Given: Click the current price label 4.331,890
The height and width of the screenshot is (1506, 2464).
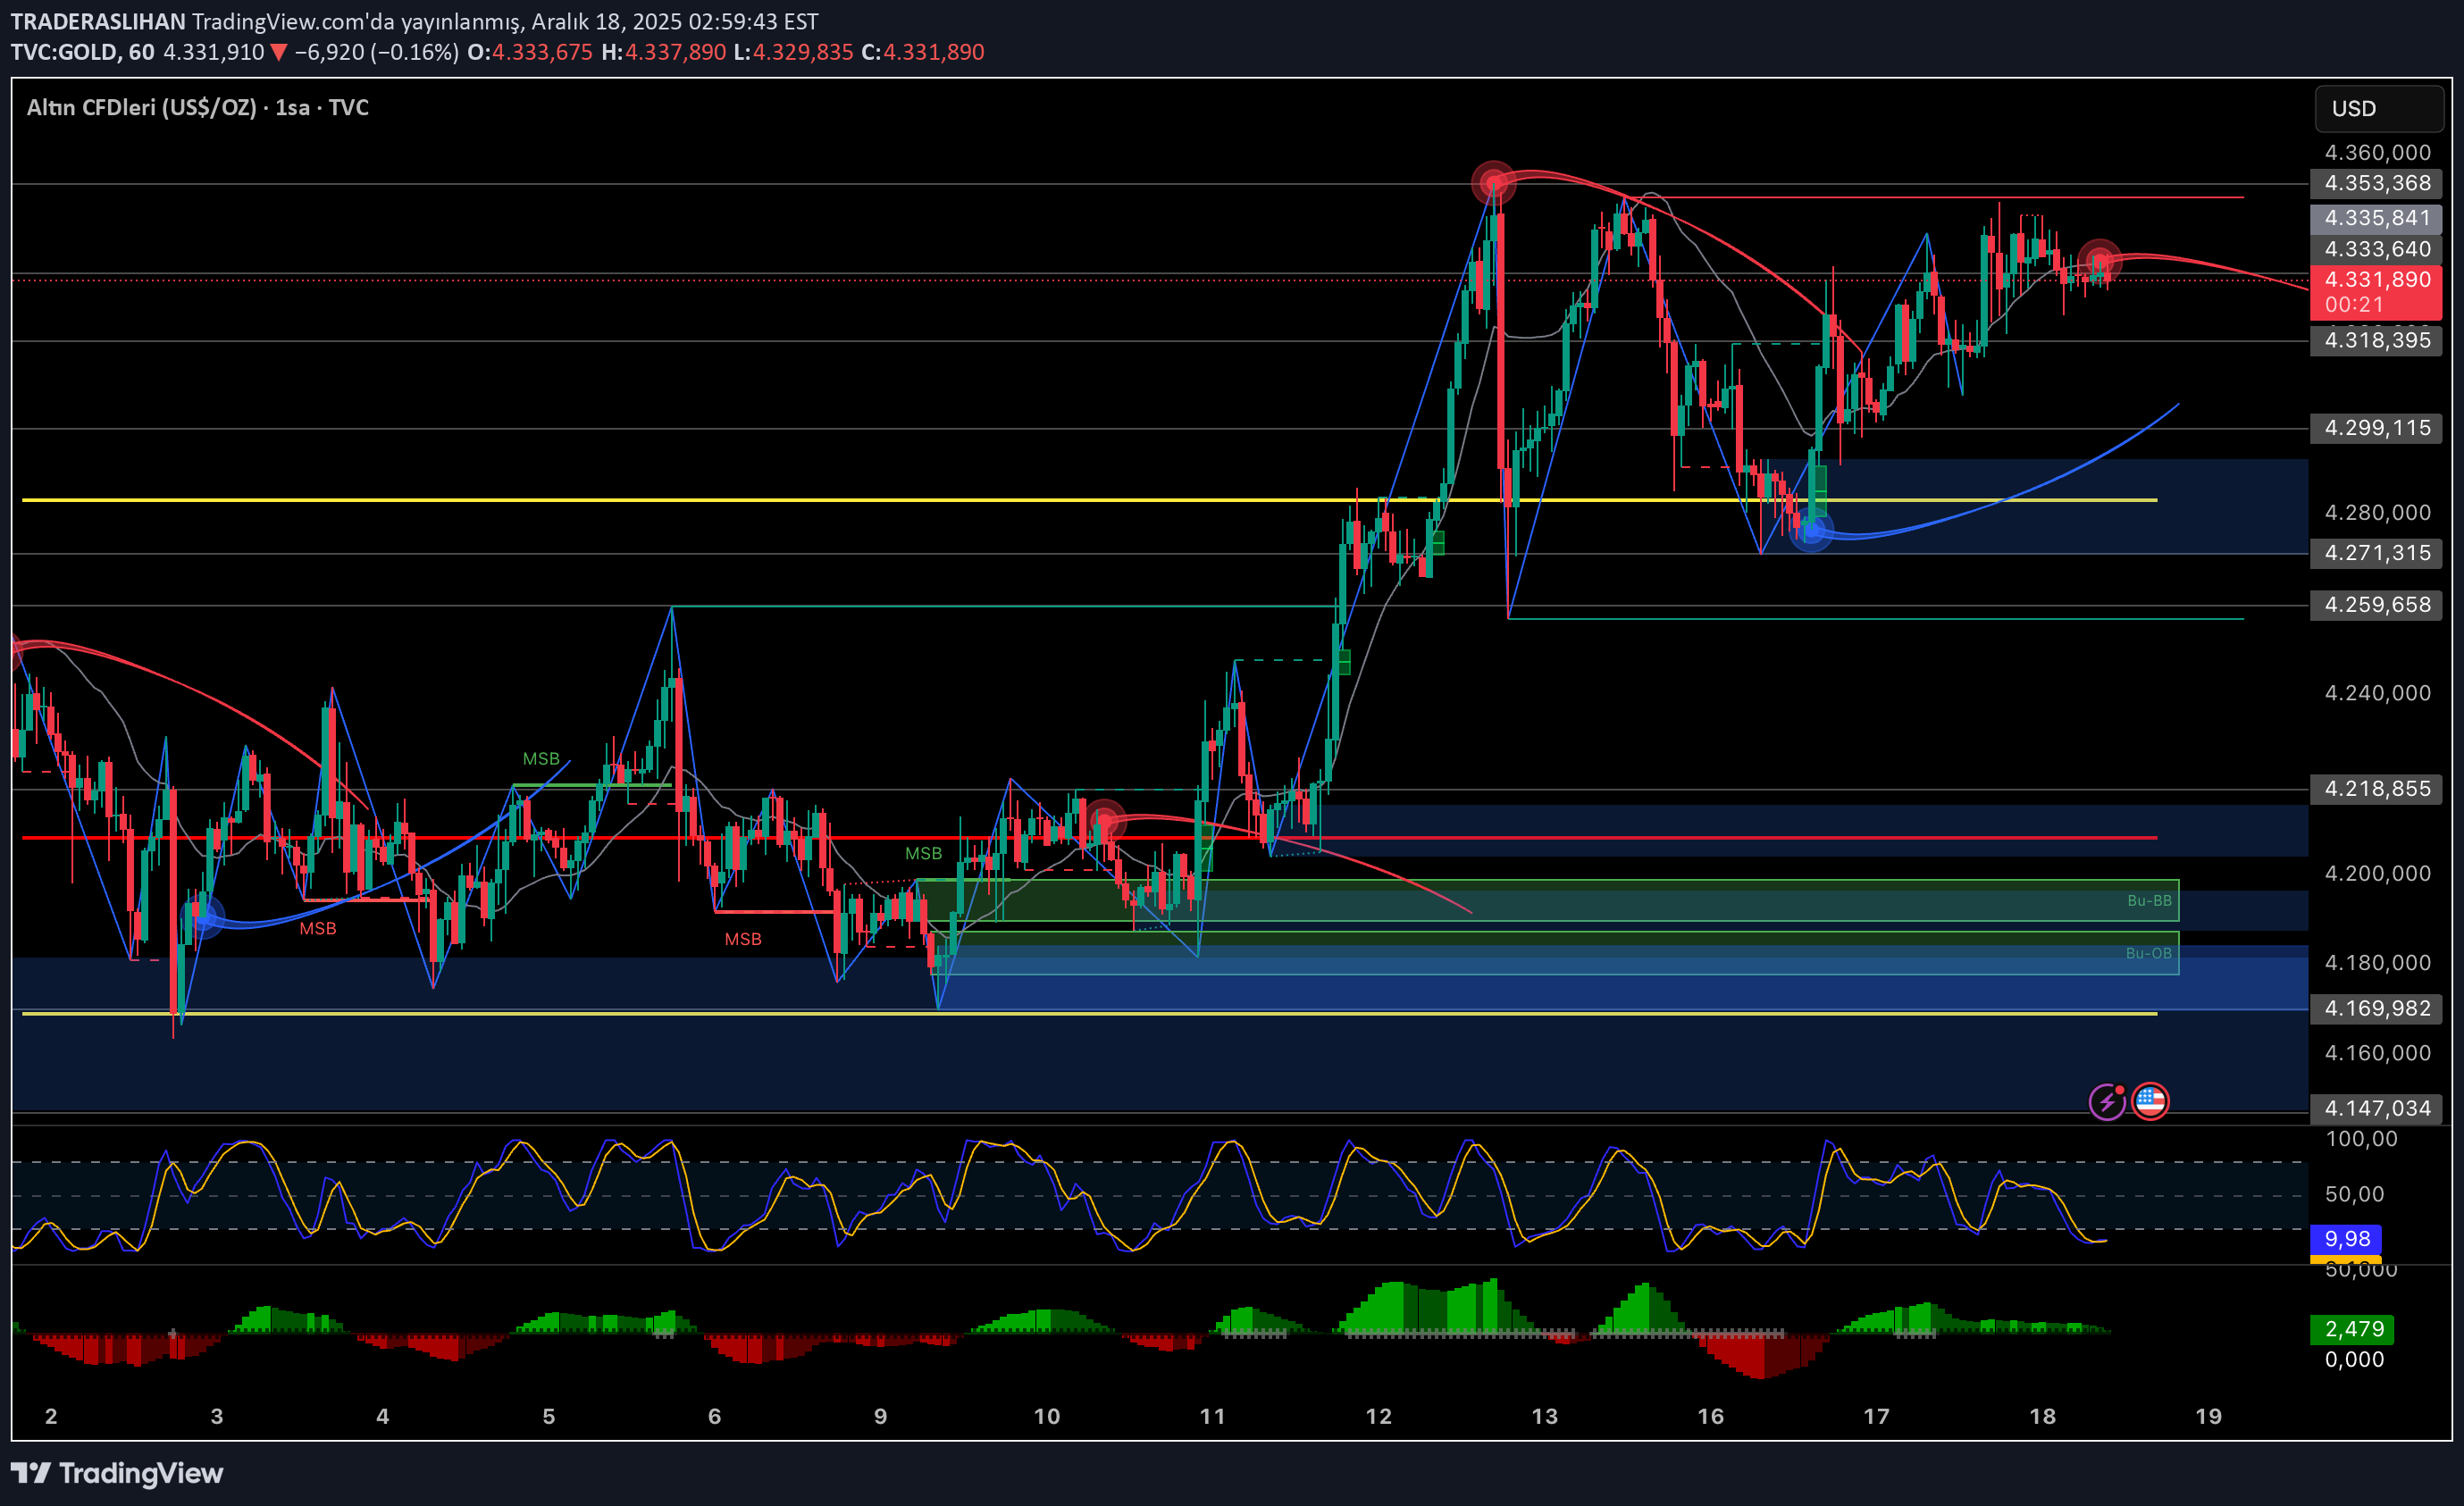Looking at the screenshot, I should [x=2376, y=280].
